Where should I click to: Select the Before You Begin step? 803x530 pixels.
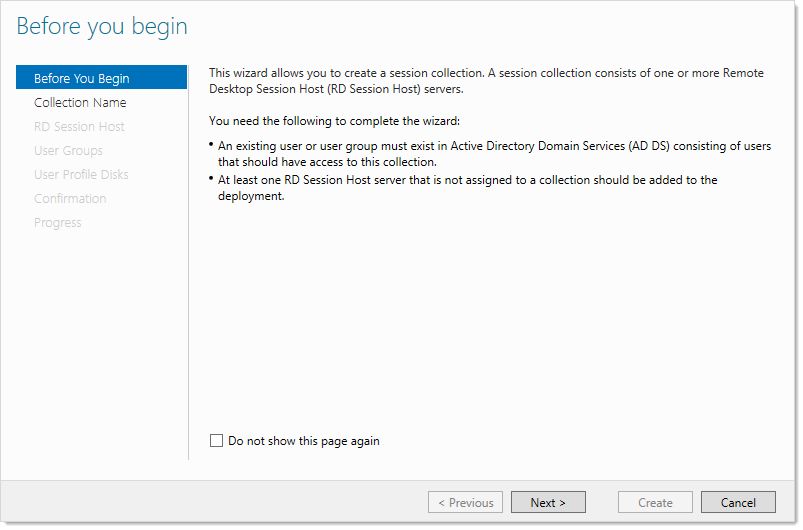click(101, 78)
